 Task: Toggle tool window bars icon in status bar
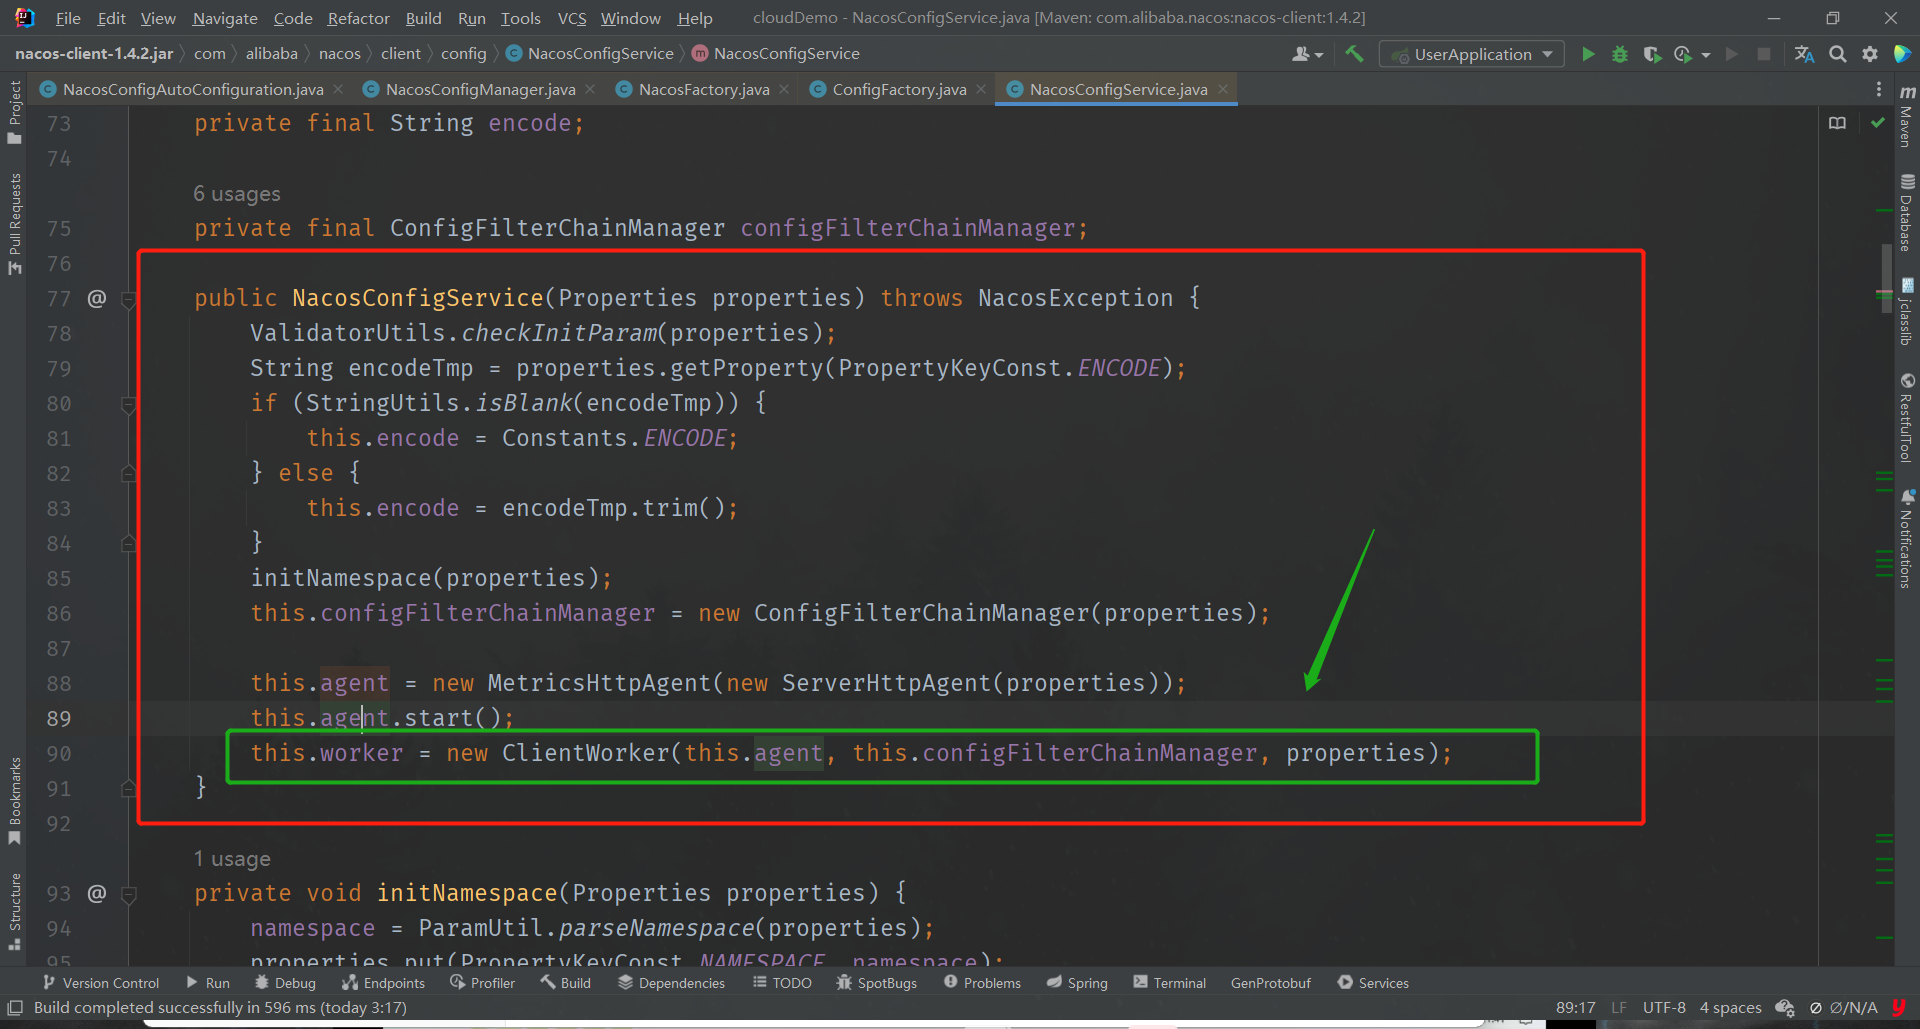coord(15,1008)
